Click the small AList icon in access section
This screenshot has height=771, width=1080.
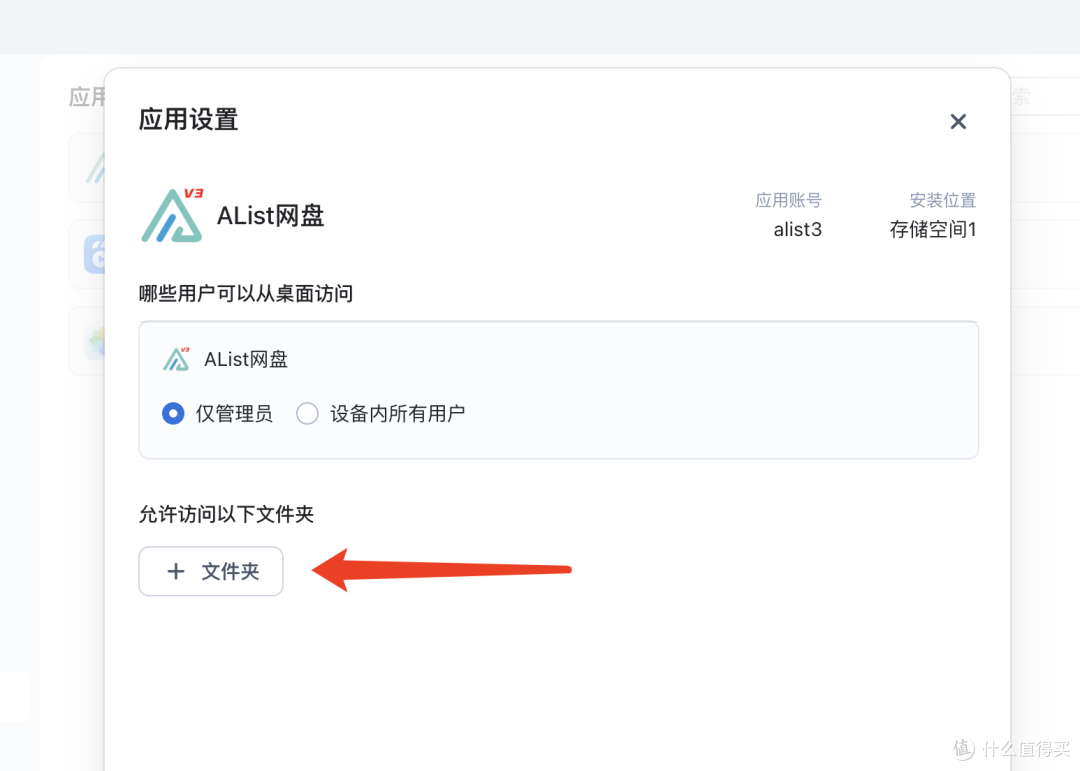(174, 357)
